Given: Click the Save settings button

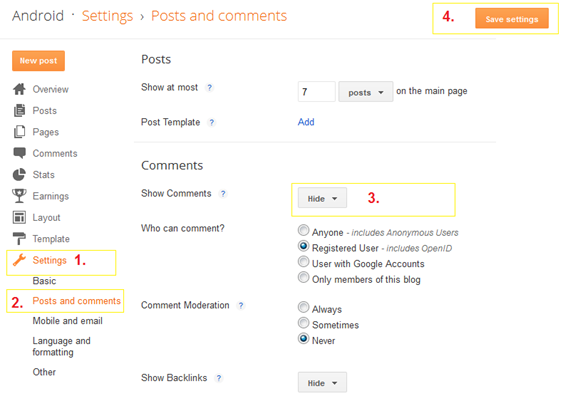Looking at the screenshot, I should (512, 19).
